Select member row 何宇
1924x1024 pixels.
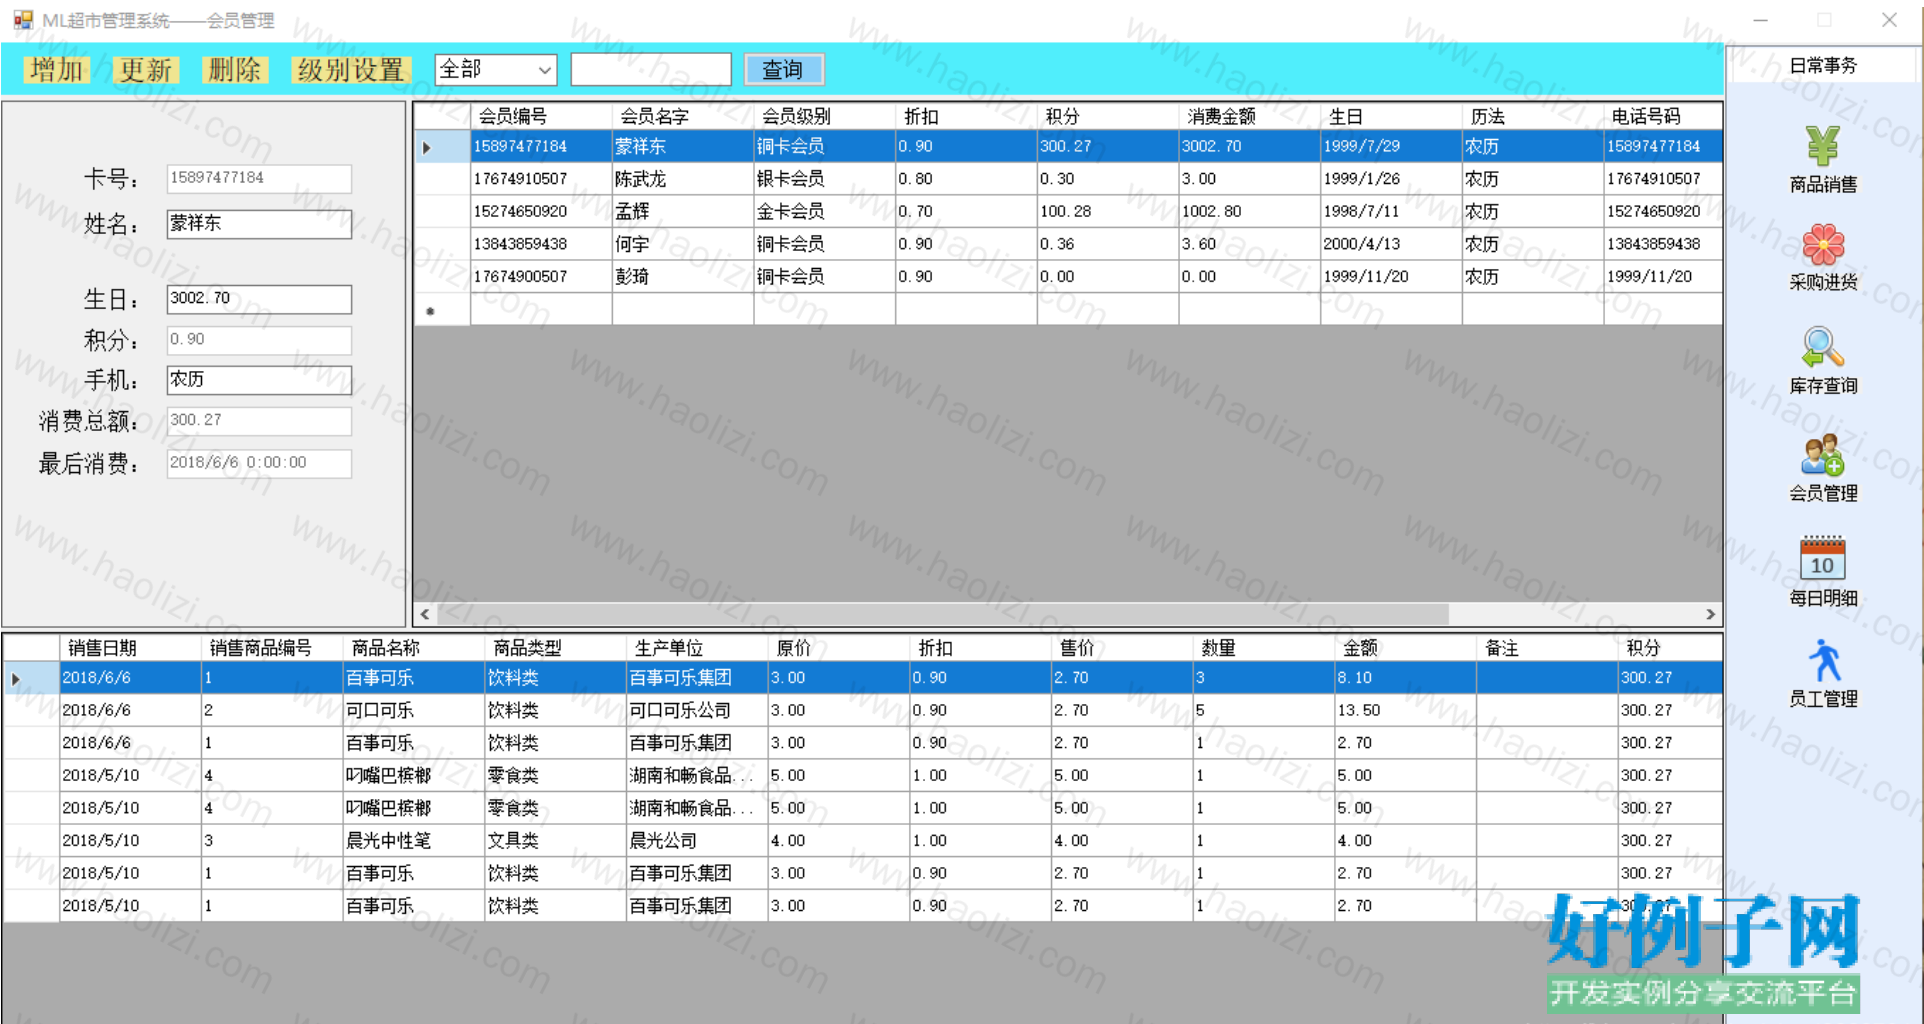[x=1068, y=244]
